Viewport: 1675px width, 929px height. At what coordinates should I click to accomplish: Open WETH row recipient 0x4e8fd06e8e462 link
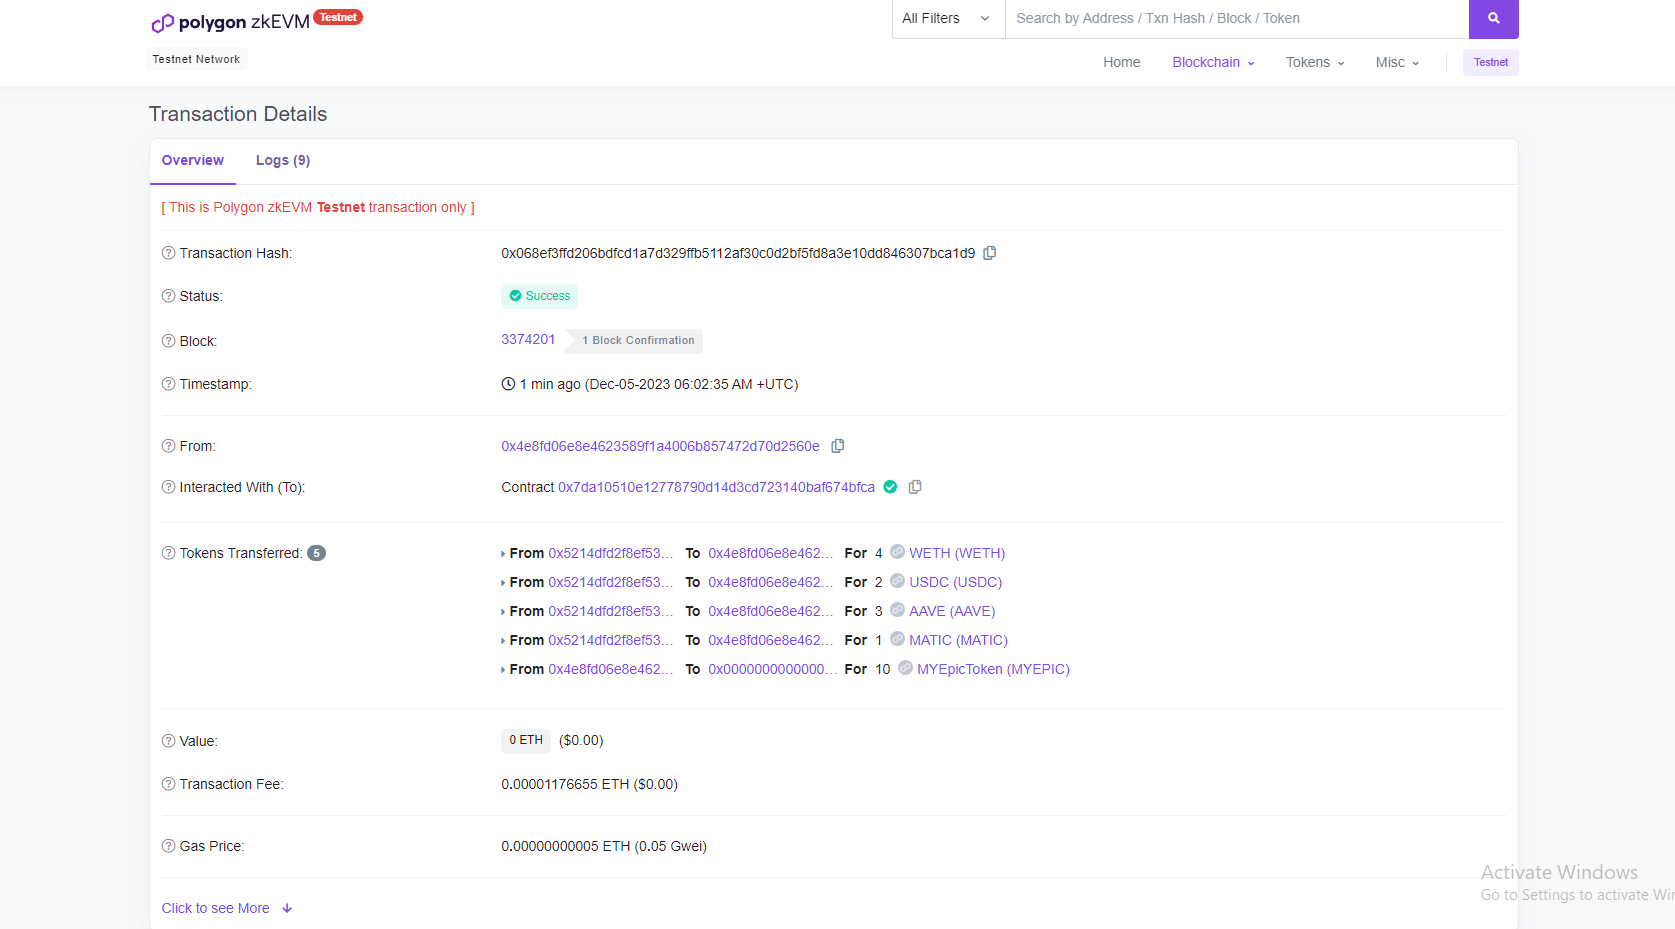tap(770, 553)
